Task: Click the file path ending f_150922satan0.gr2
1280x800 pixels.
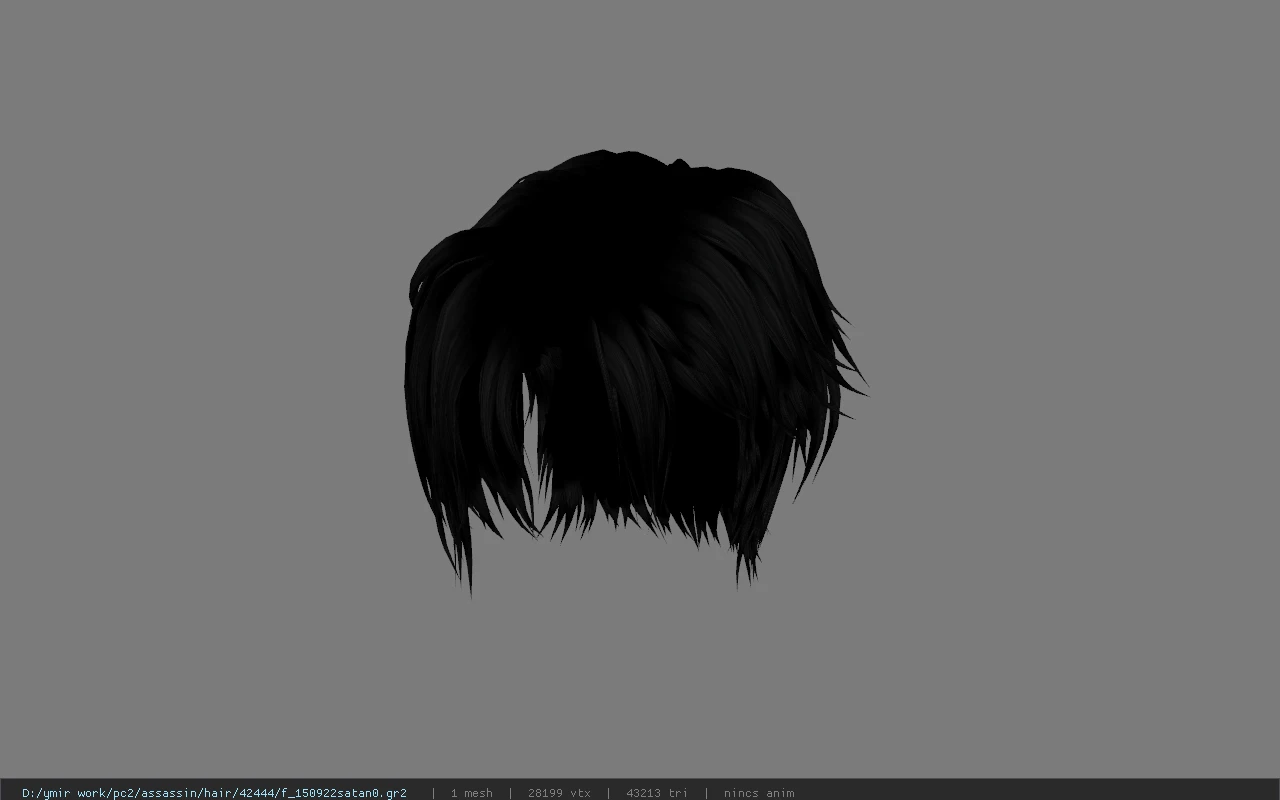Action: (x=214, y=793)
